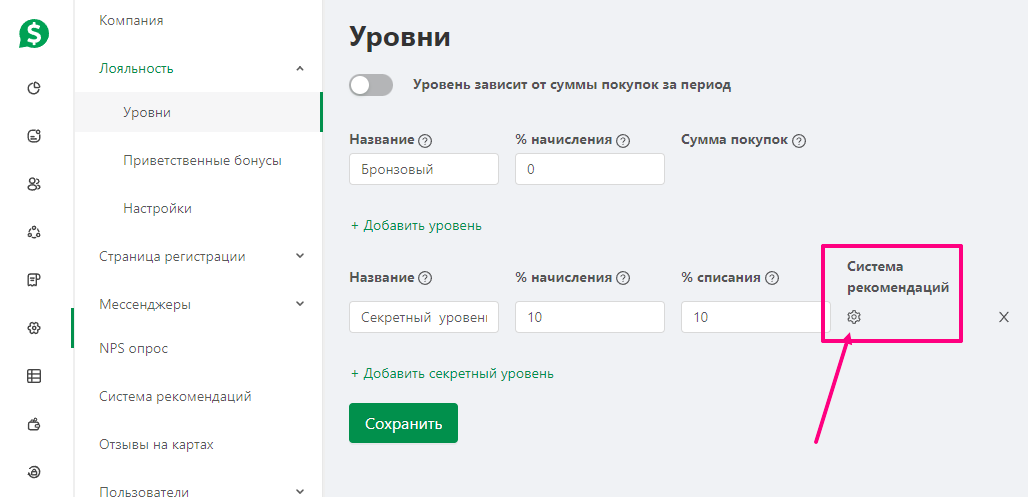The height and width of the screenshot is (497, 1028).
Task: Click secret level % списания field
Action: pos(756,317)
